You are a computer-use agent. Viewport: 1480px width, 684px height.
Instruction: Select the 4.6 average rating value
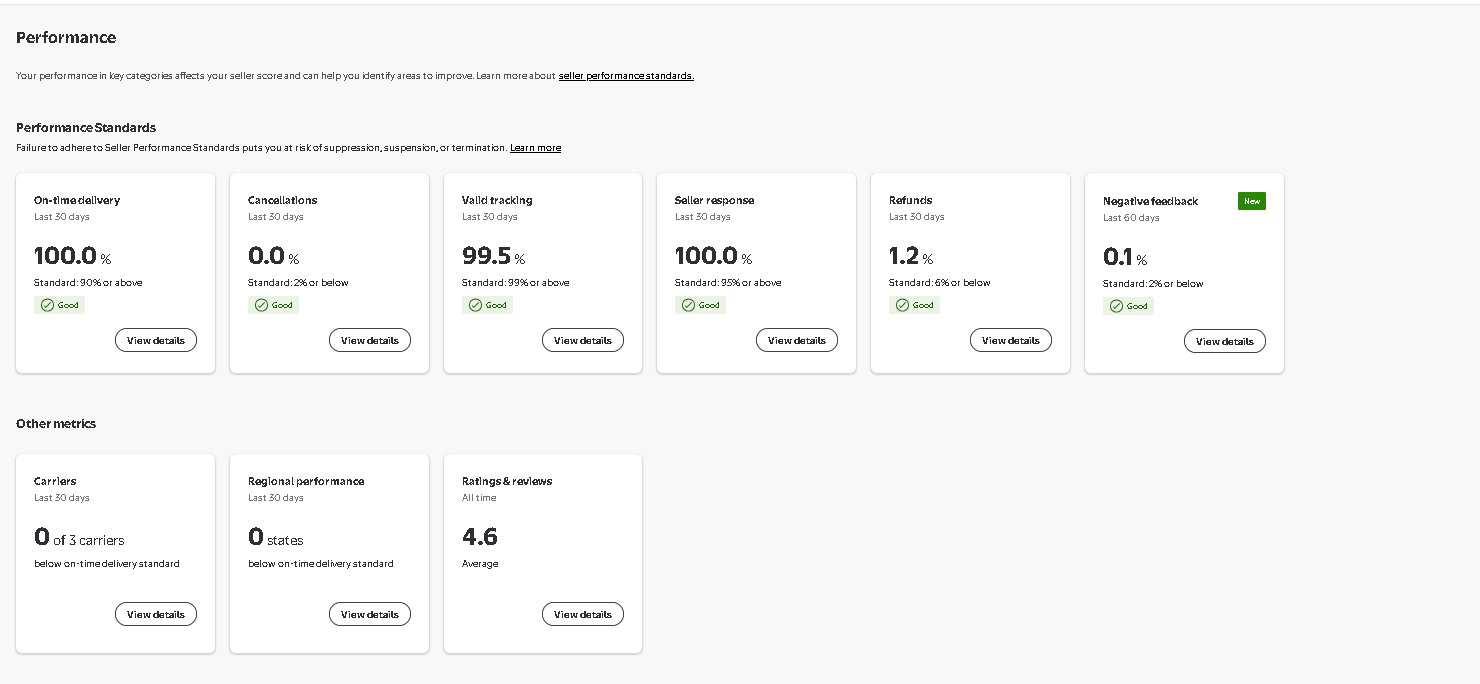click(480, 537)
